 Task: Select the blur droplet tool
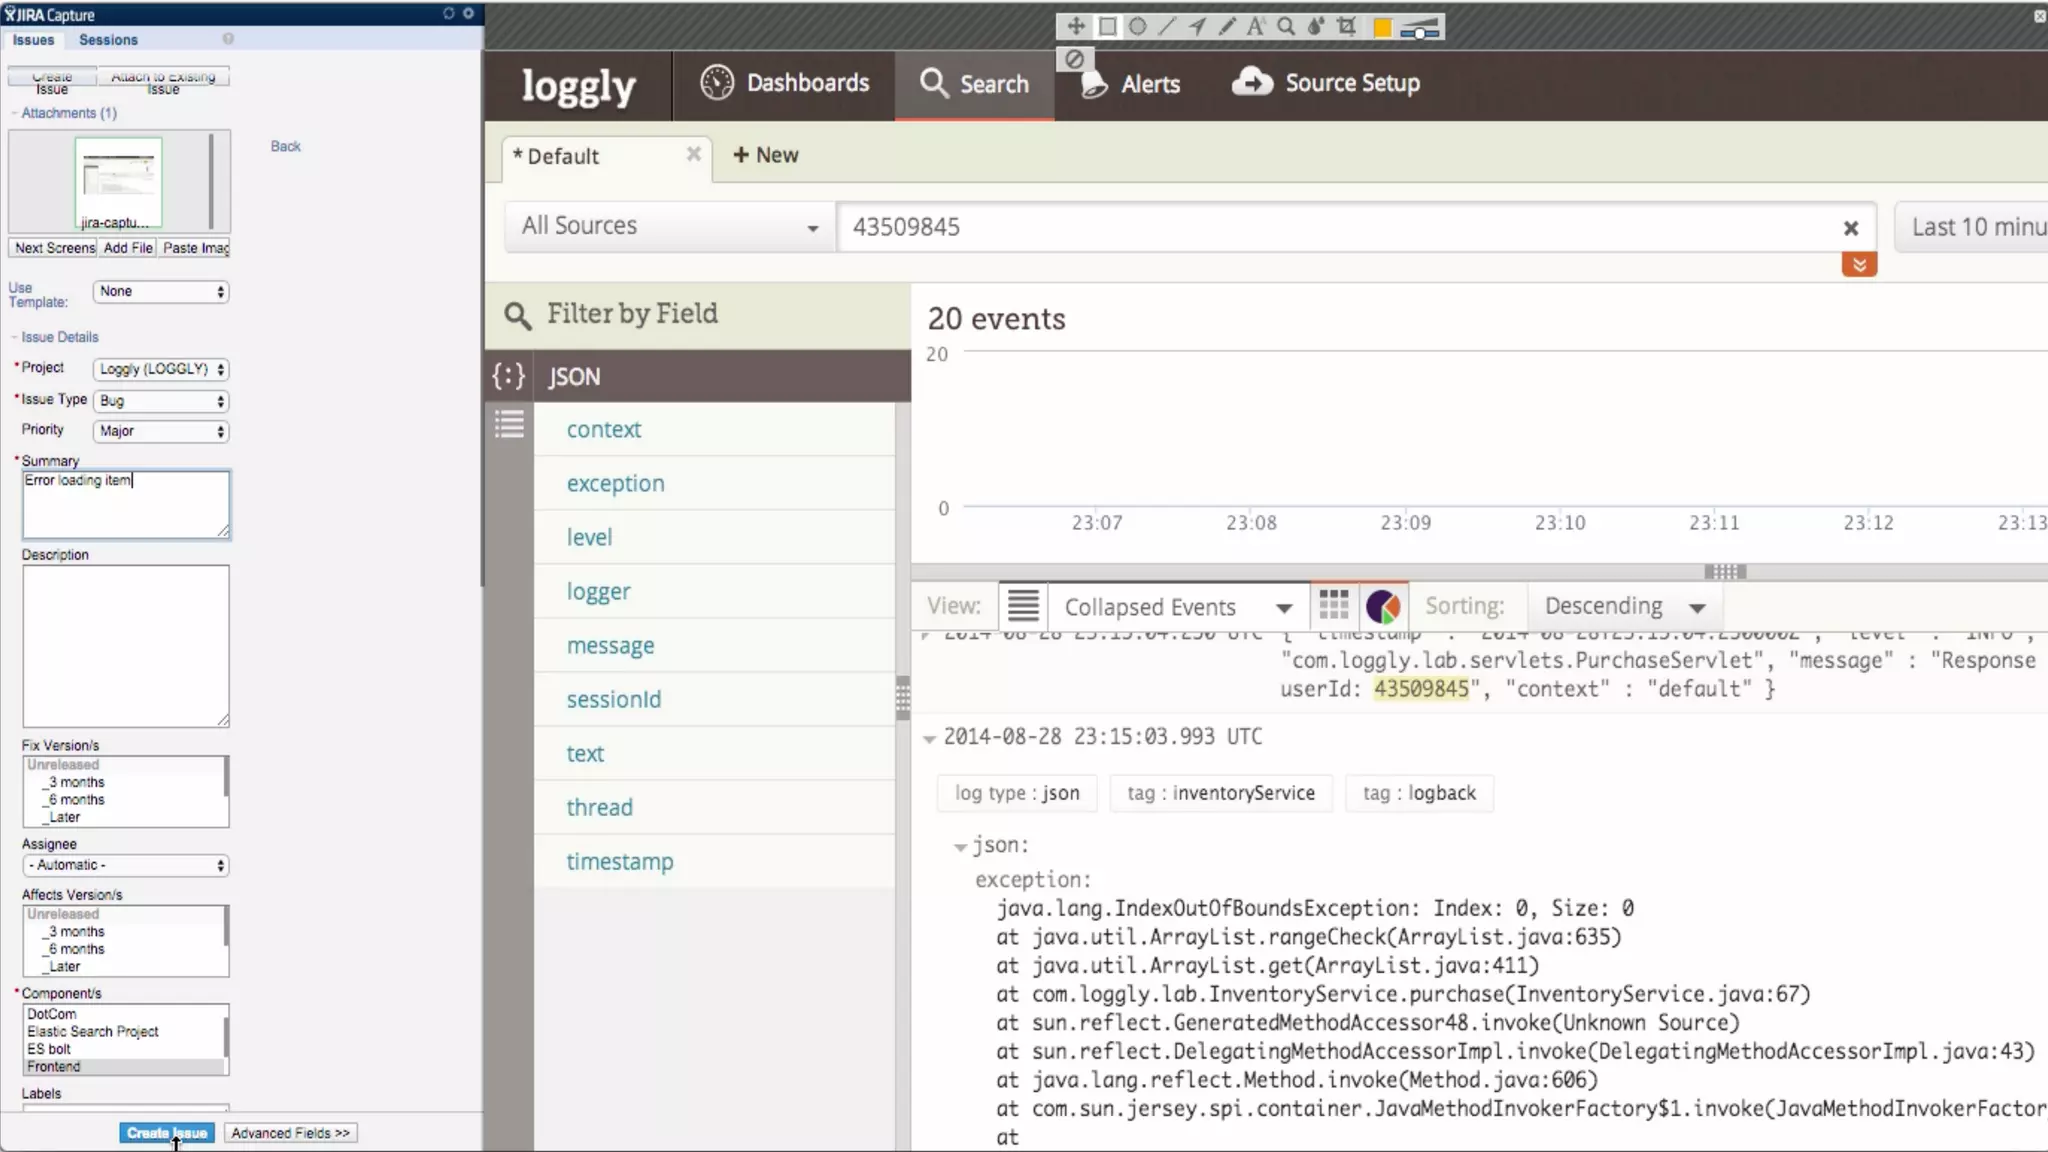(1316, 27)
